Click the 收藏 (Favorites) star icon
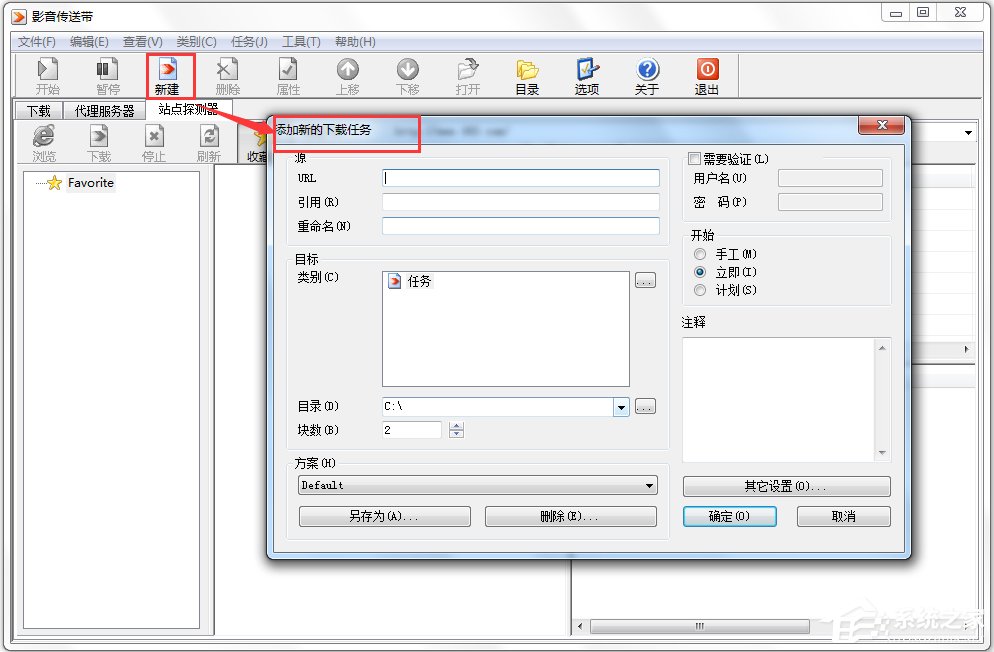 click(256, 143)
